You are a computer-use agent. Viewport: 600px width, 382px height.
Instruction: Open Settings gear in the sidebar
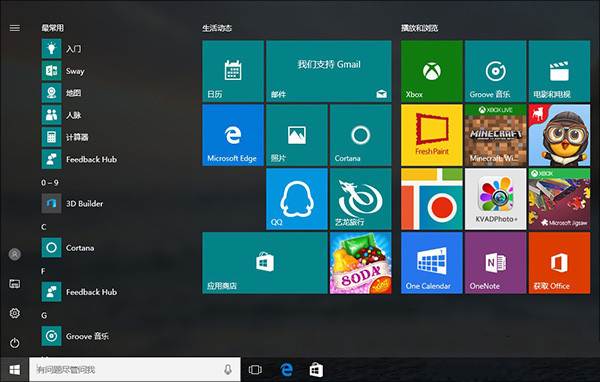[15, 313]
